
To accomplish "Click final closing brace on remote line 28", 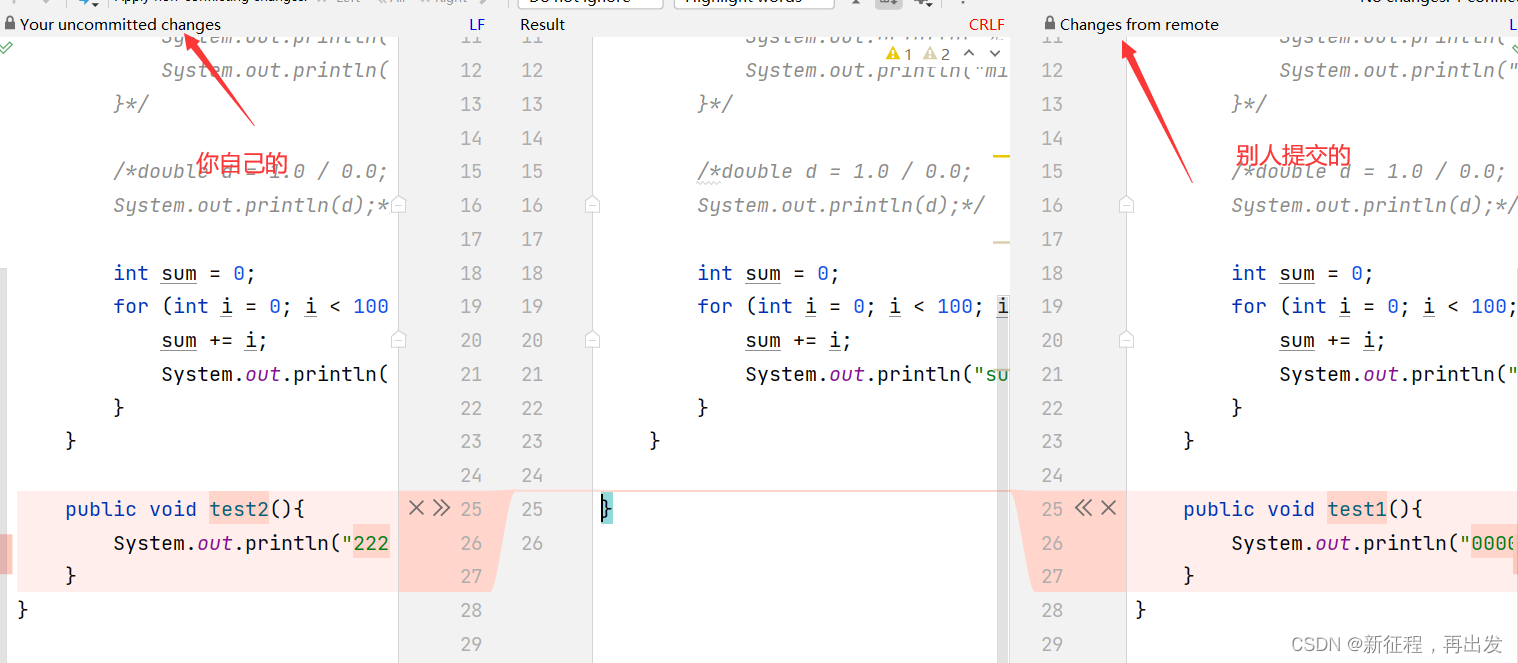I will 1141,610.
